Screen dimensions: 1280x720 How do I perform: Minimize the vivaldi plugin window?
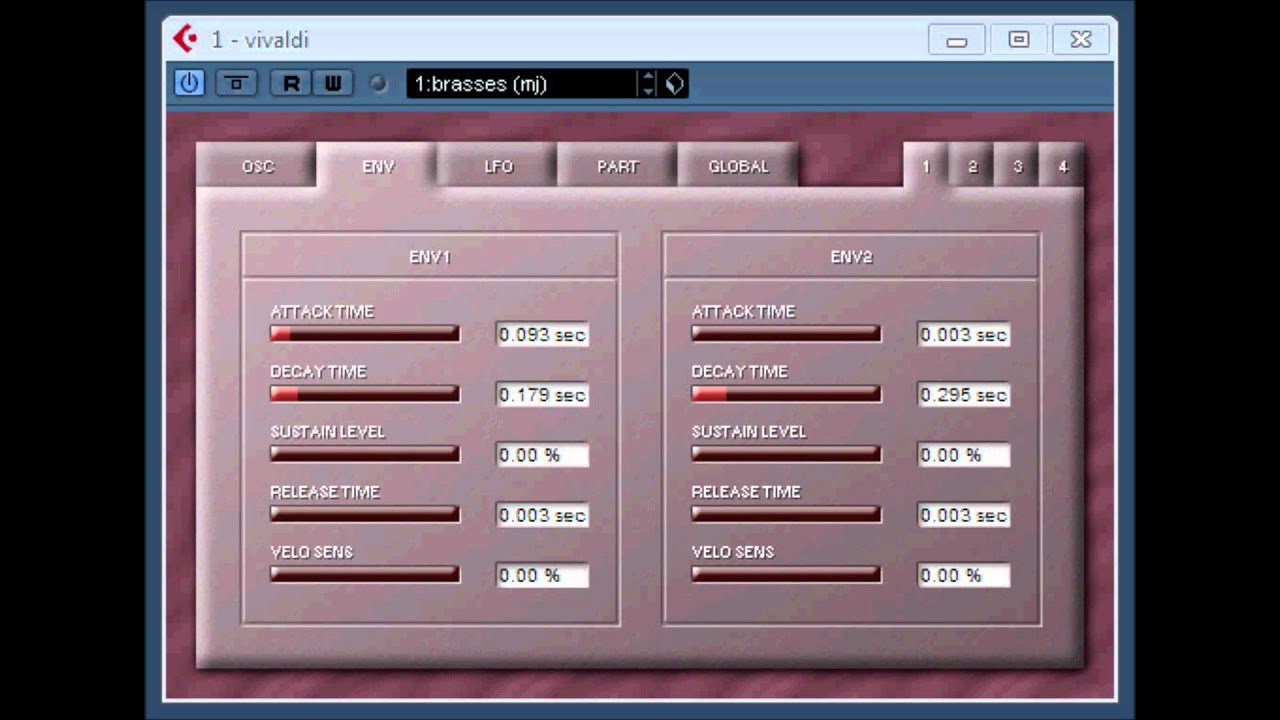coord(956,40)
